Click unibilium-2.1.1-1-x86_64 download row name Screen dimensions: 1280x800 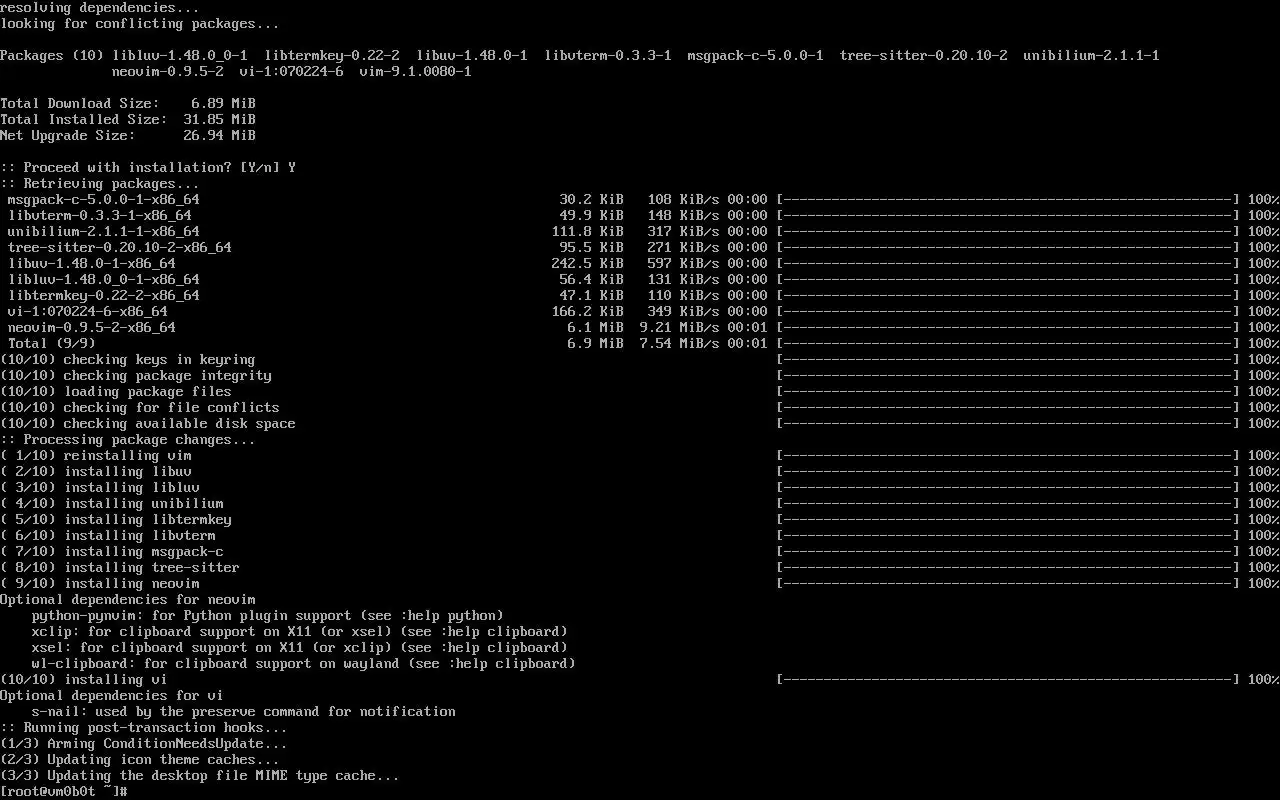point(104,231)
